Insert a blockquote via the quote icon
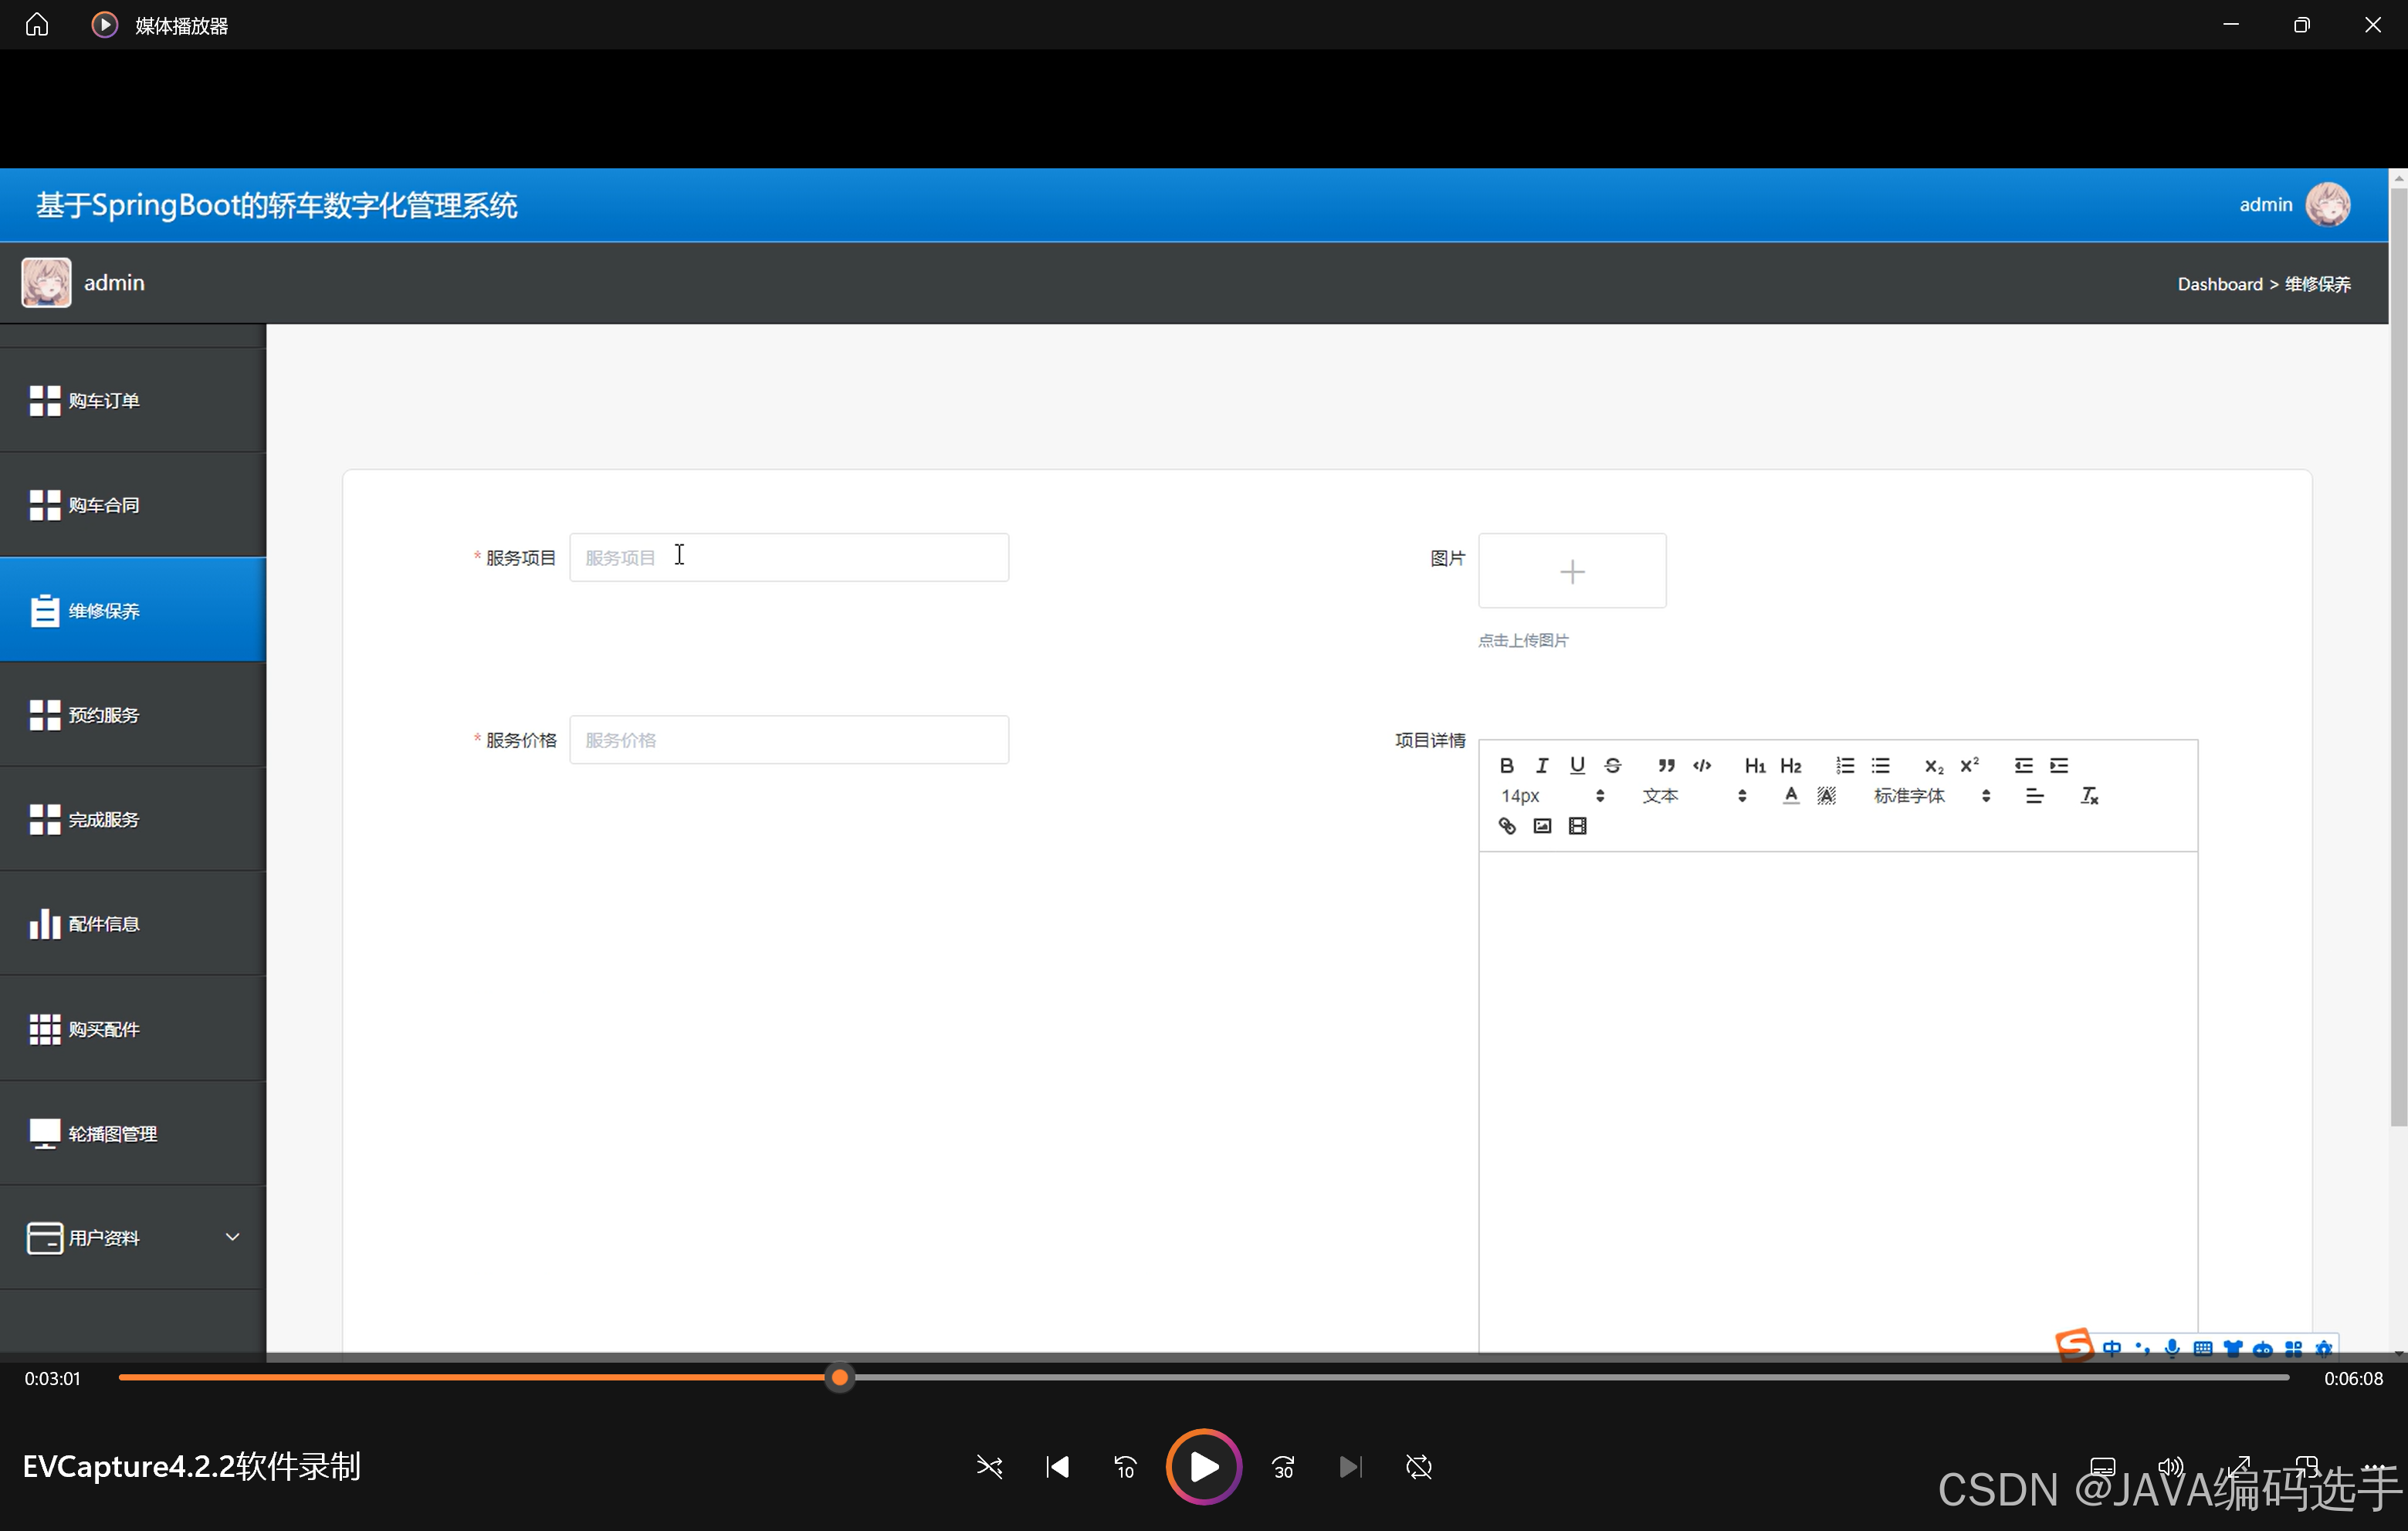 1665,766
